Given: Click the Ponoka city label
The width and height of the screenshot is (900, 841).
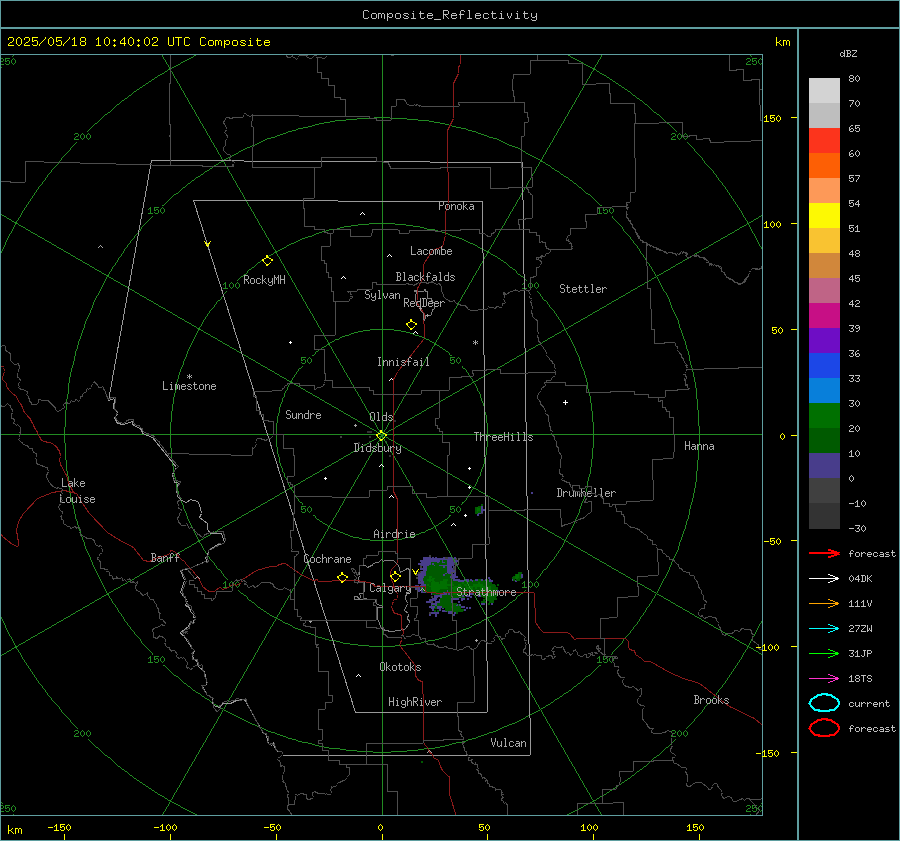Looking at the screenshot, I should (x=456, y=206).
